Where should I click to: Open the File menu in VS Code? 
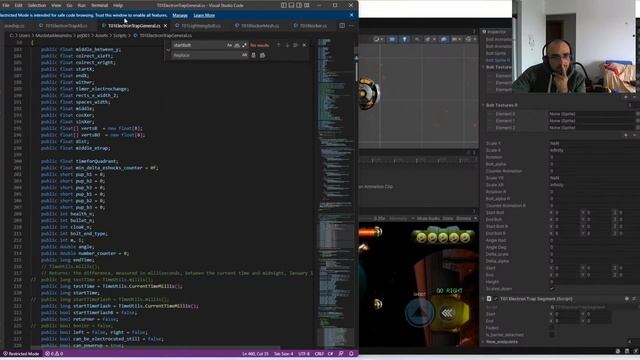[x=6, y=5]
